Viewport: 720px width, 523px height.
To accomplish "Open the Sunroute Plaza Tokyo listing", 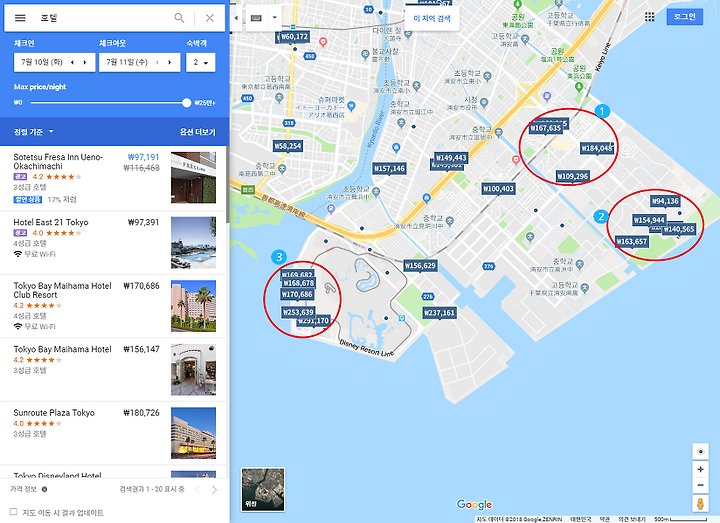I will point(113,433).
